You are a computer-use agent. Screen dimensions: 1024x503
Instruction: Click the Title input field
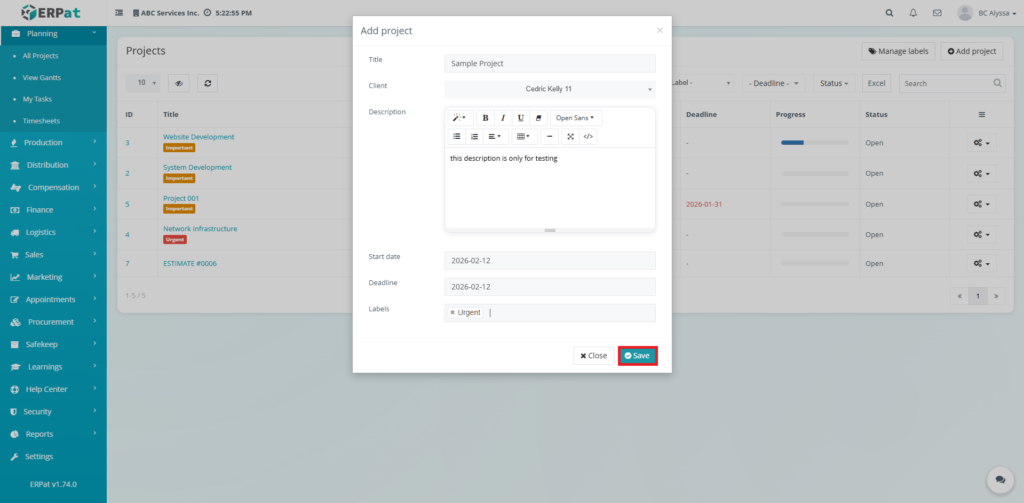pos(550,63)
